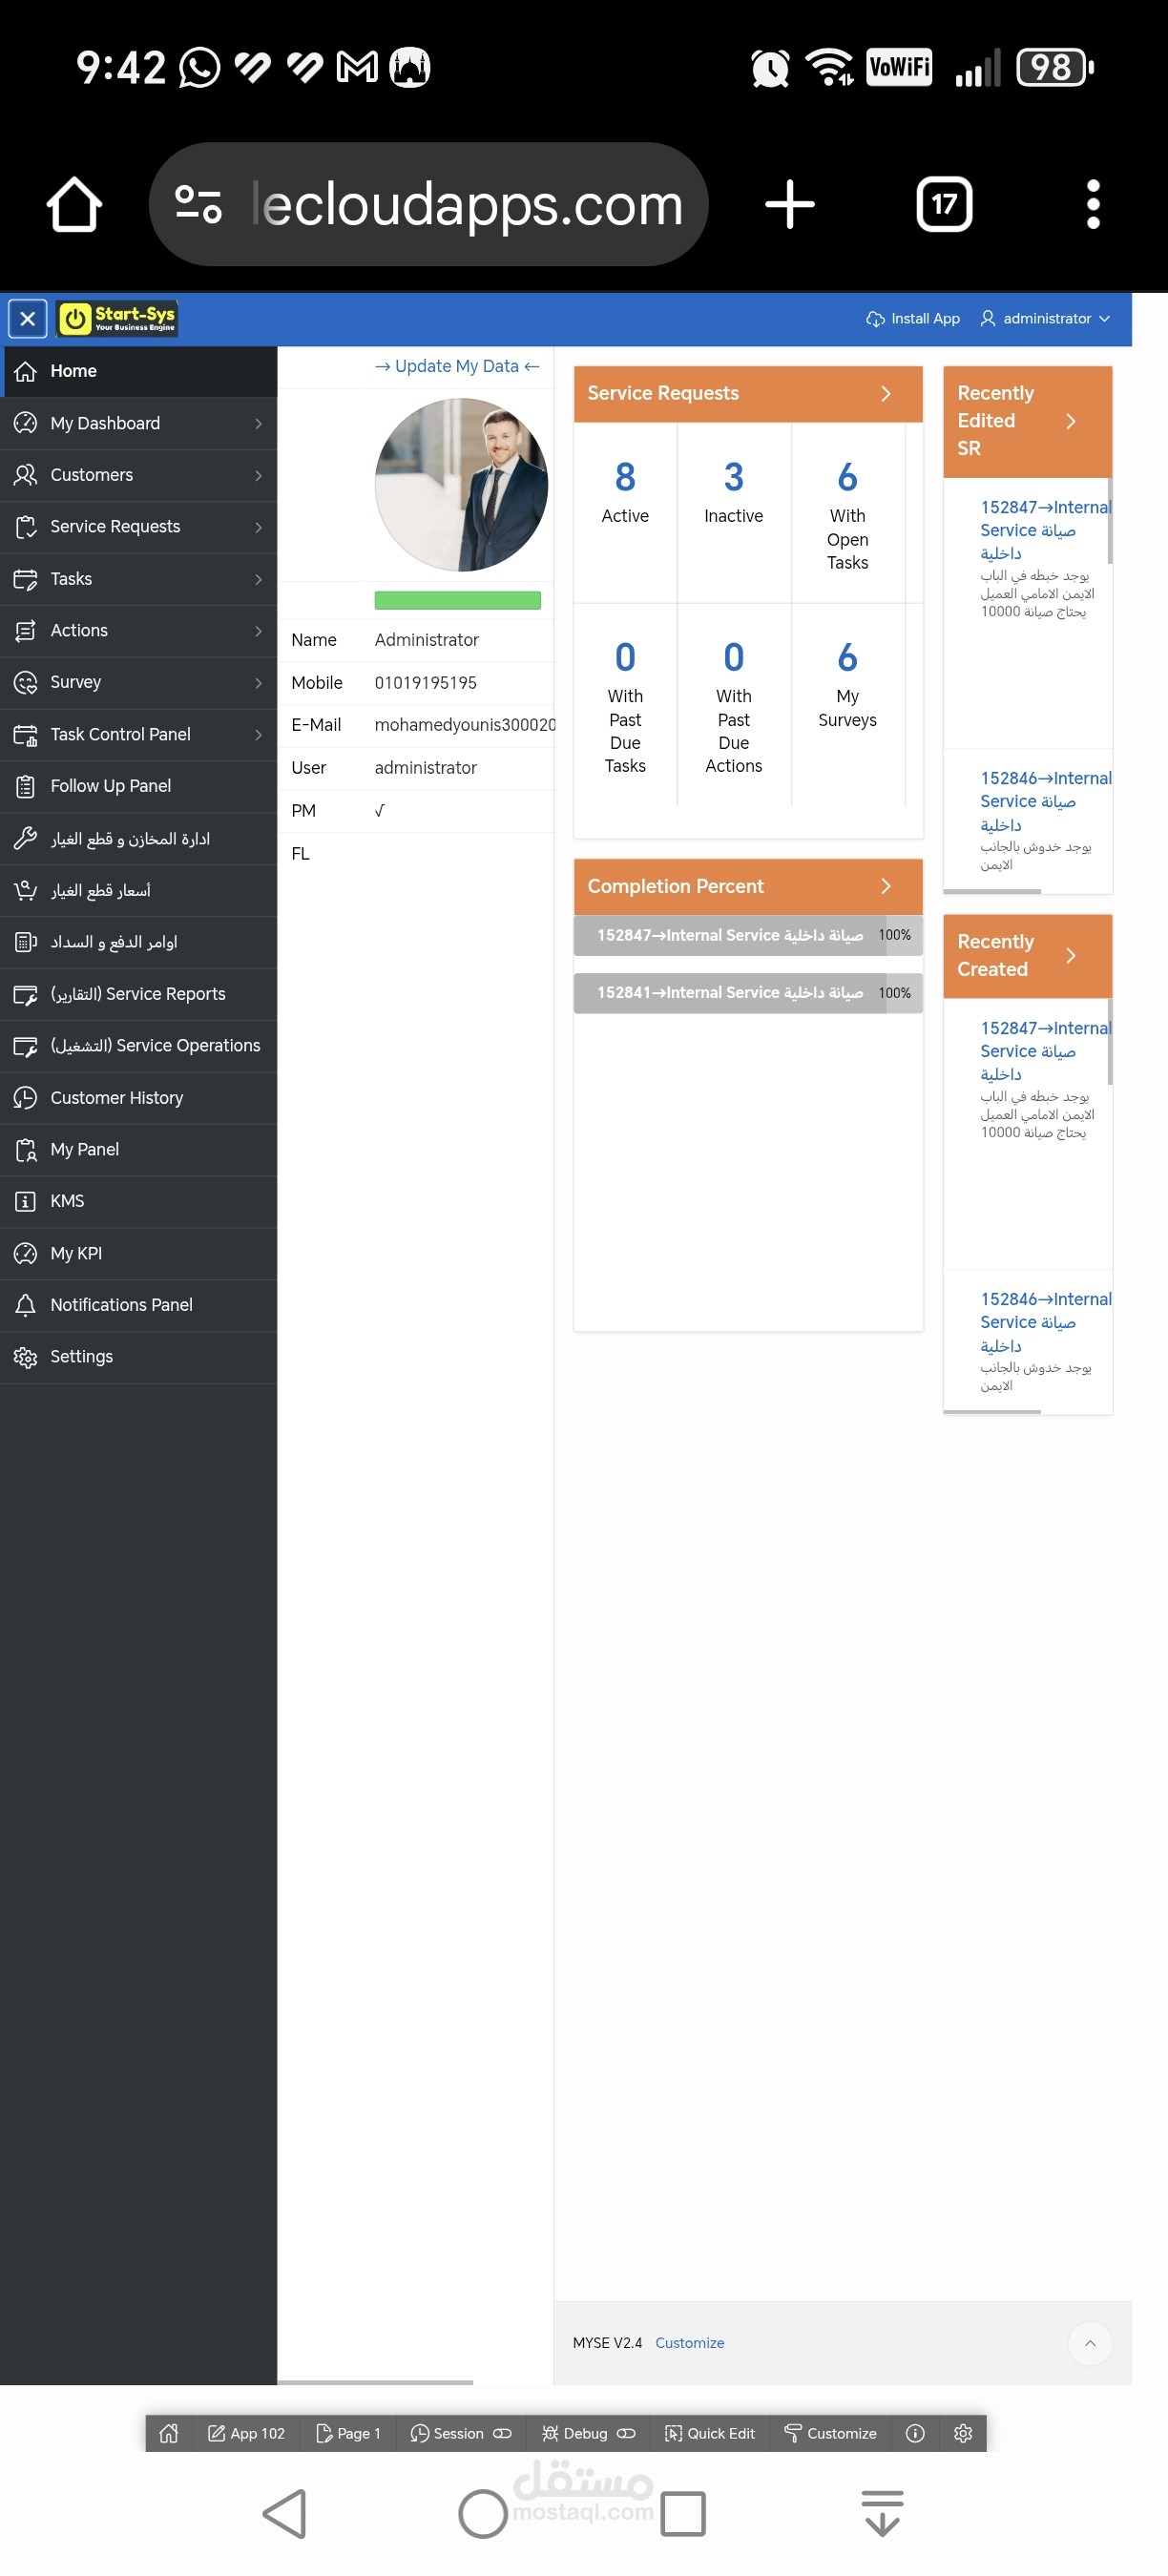Open Home in the sidebar

pyautogui.click(x=138, y=371)
